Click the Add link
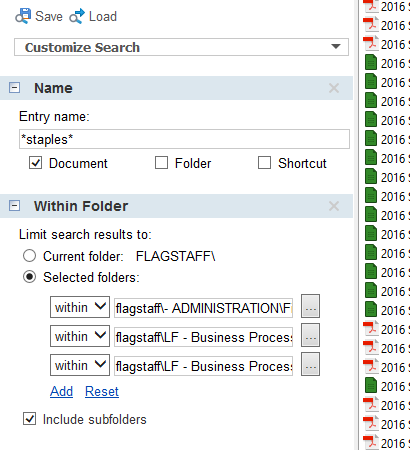This screenshot has width=410, height=450. 61,391
